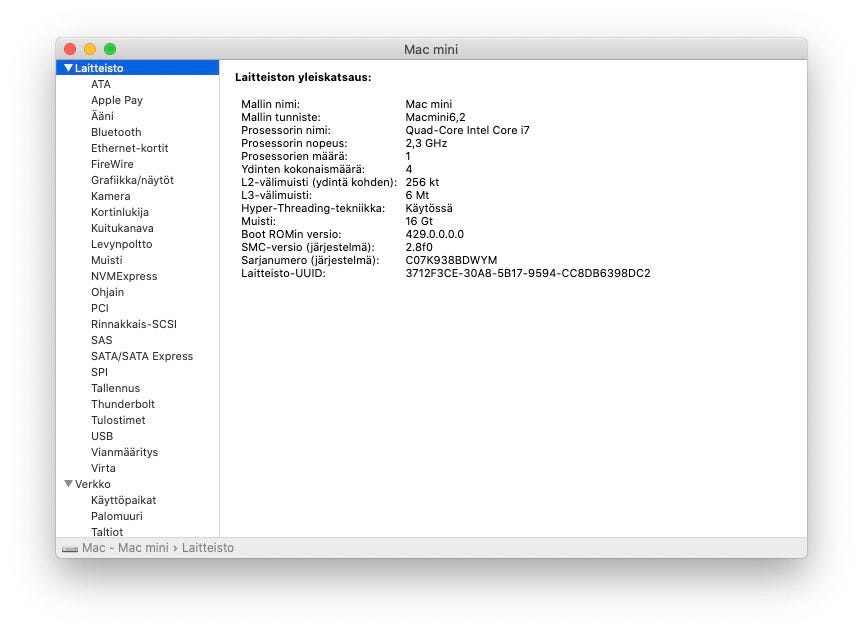The image size is (863, 632).
Task: Select FireWire in the sidebar
Action: (112, 164)
